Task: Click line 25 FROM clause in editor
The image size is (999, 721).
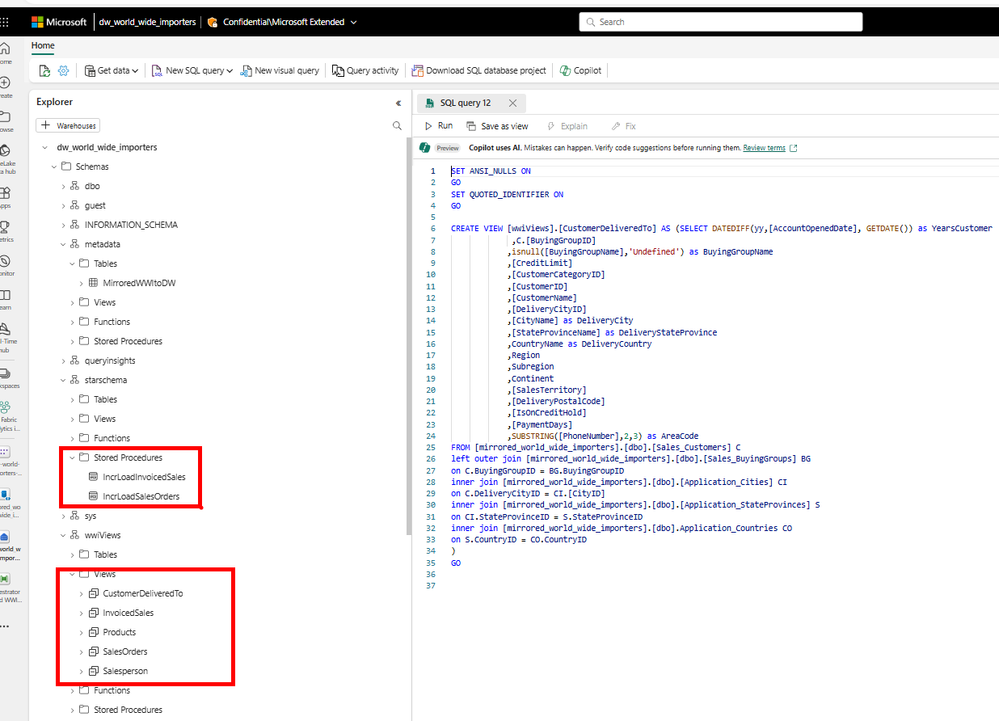Action: coord(596,447)
